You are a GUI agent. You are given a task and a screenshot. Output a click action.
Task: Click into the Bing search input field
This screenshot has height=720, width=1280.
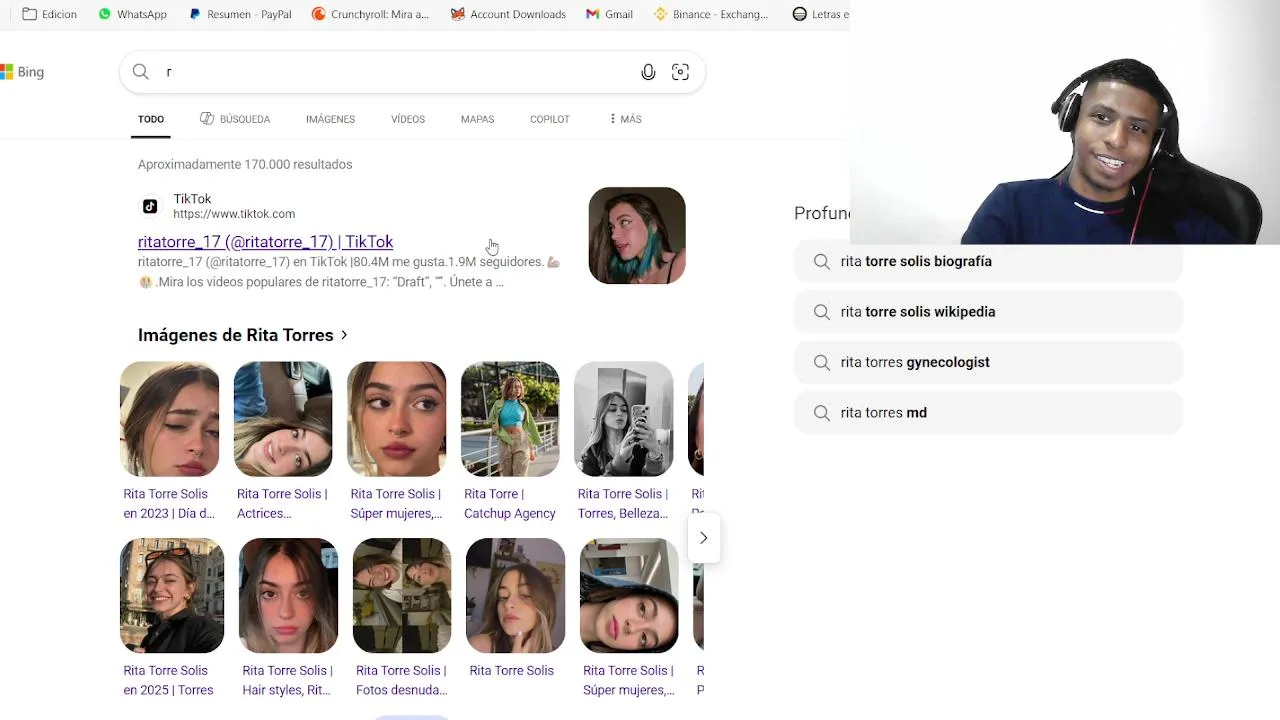coord(400,72)
